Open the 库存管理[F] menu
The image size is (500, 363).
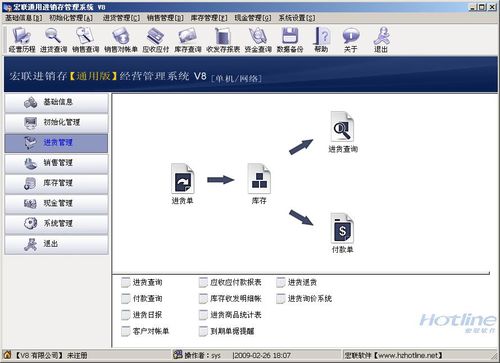209,18
